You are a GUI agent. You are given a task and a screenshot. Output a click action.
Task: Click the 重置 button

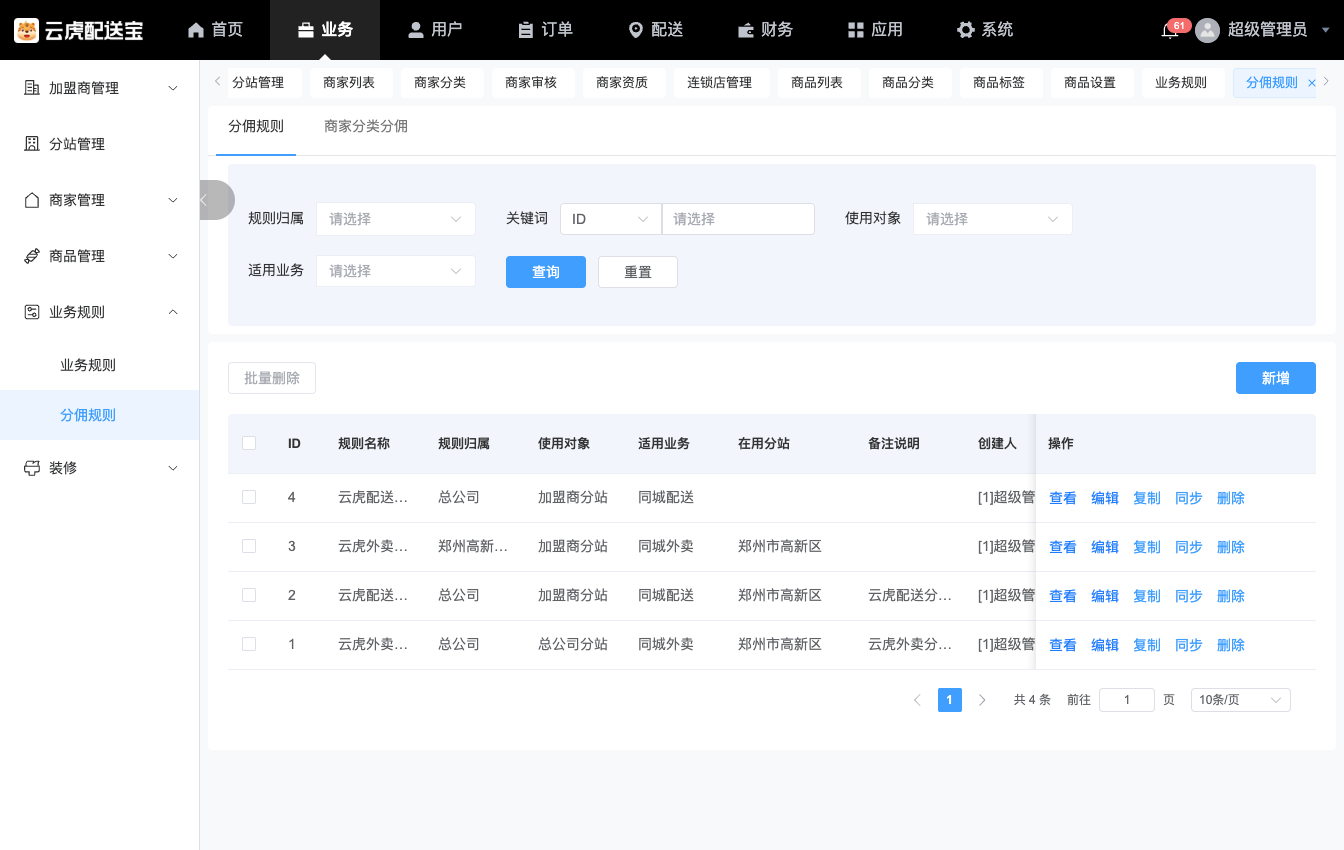638,272
